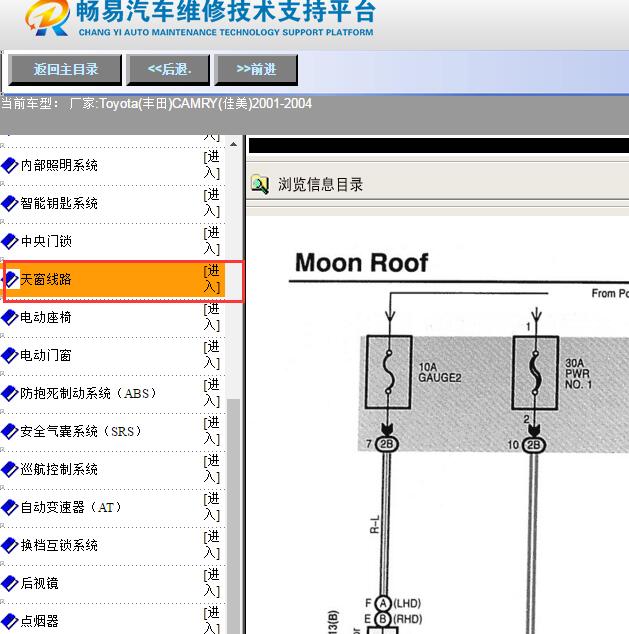The height and width of the screenshot is (634, 629).
Task: Click the book icon beside 智能钥匙系统
Action: 10,203
